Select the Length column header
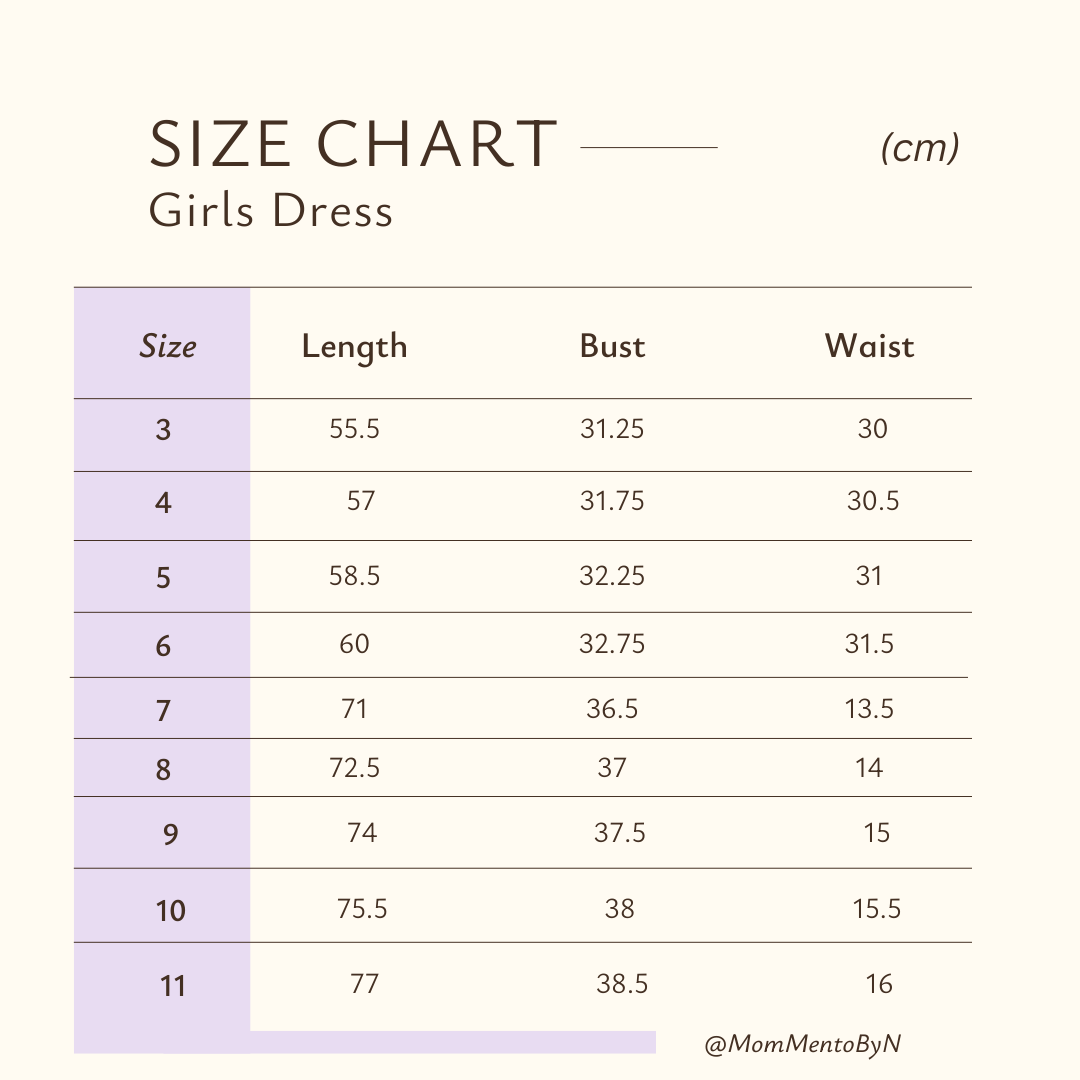 point(354,347)
